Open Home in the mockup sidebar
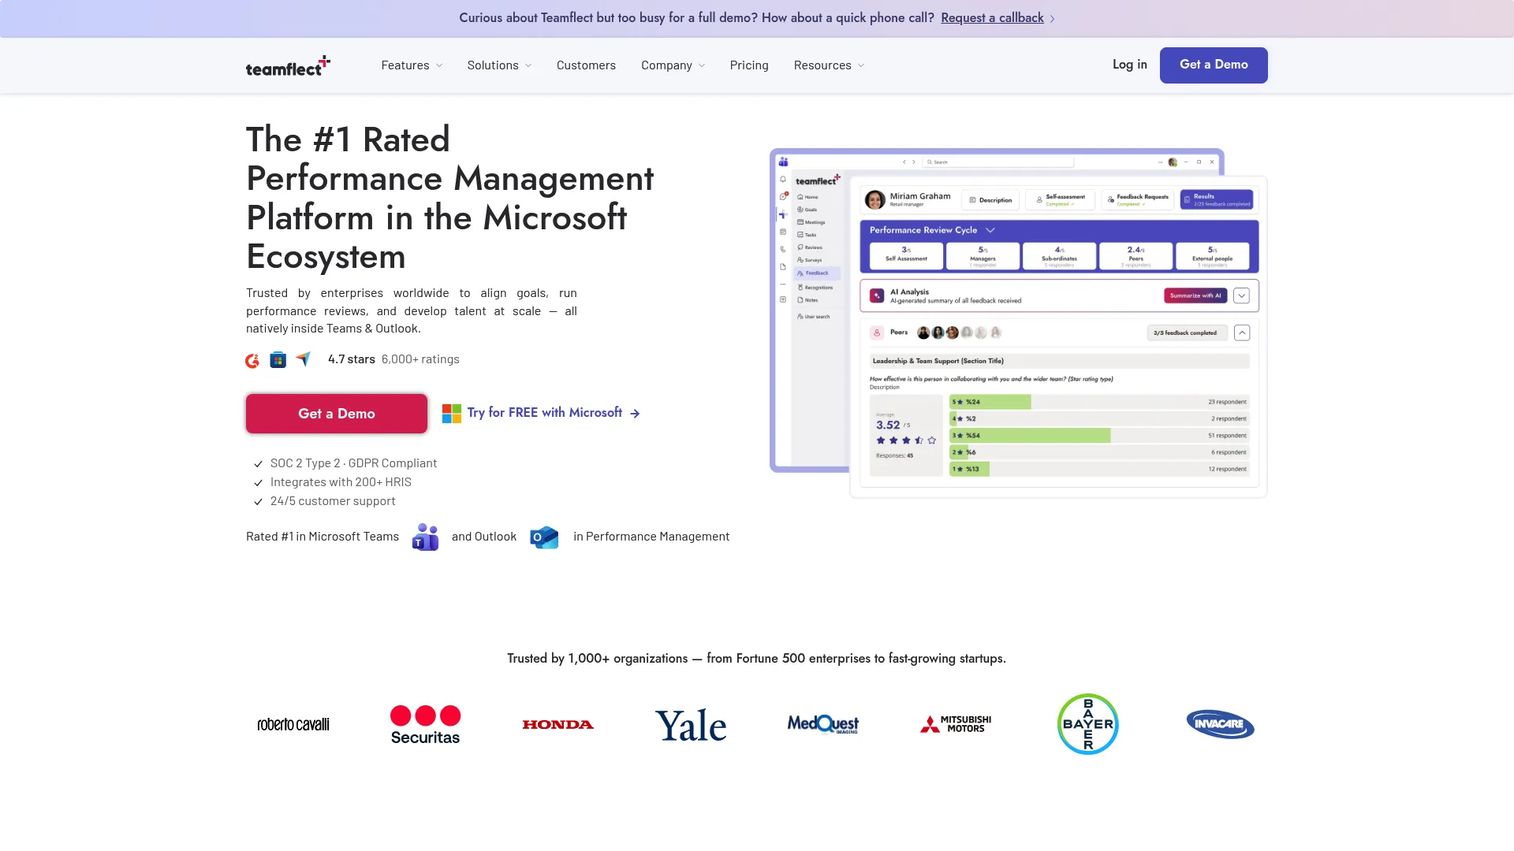Image resolution: width=1514 pixels, height=851 pixels. 808,197
